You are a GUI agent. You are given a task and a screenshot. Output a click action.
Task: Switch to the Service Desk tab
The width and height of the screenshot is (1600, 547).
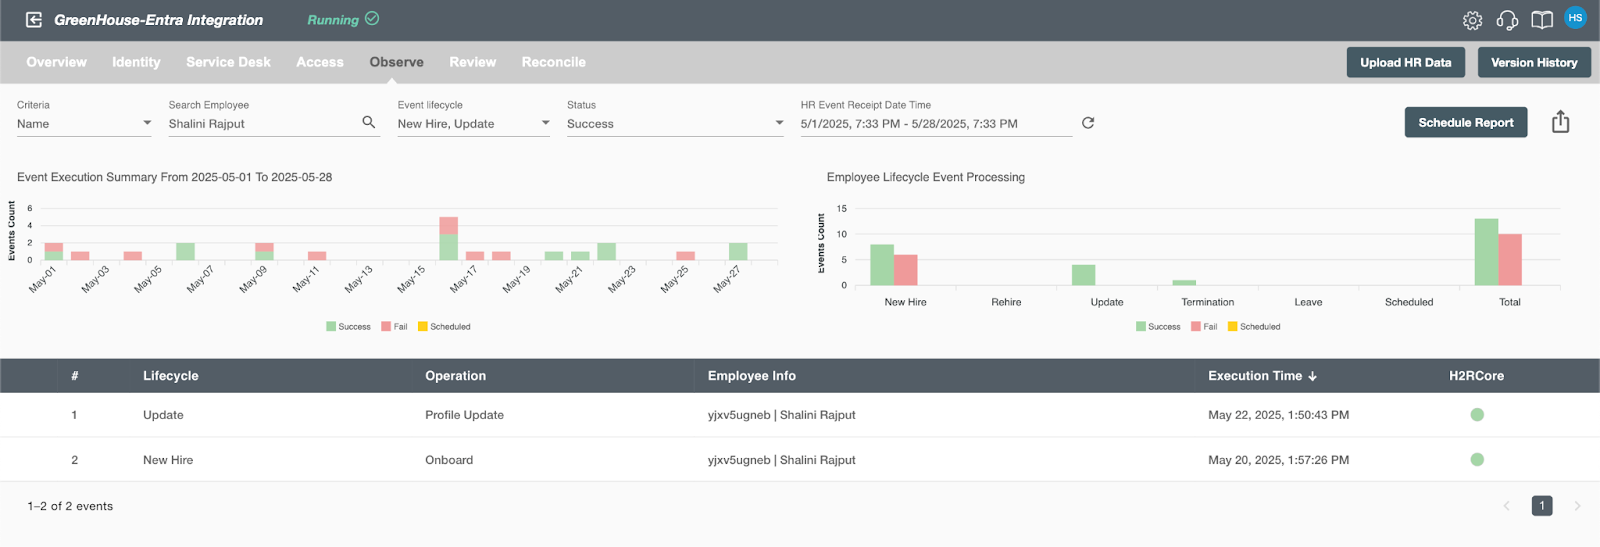coord(228,62)
